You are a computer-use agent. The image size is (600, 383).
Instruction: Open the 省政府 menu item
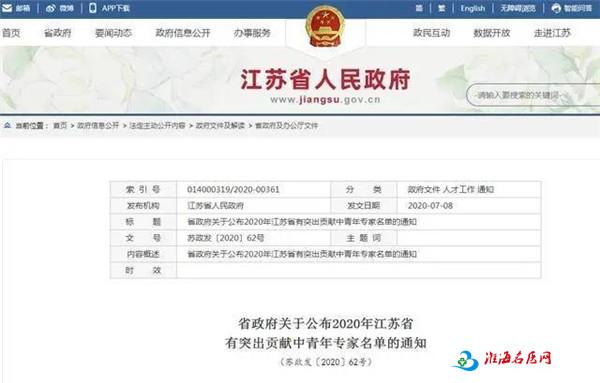(x=58, y=33)
